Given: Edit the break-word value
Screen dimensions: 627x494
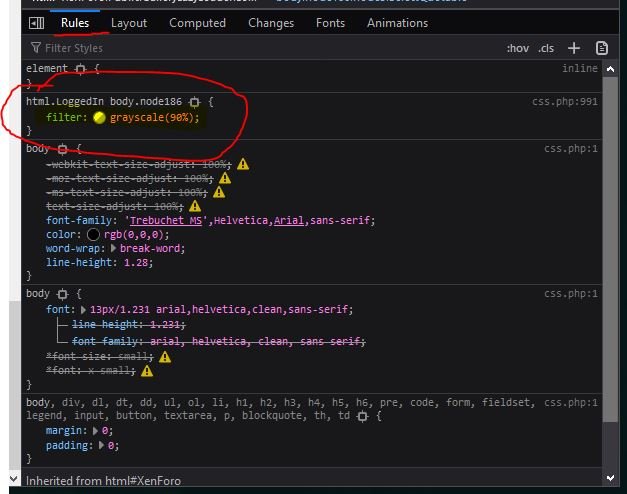Looking at the screenshot, I should pos(150,249).
